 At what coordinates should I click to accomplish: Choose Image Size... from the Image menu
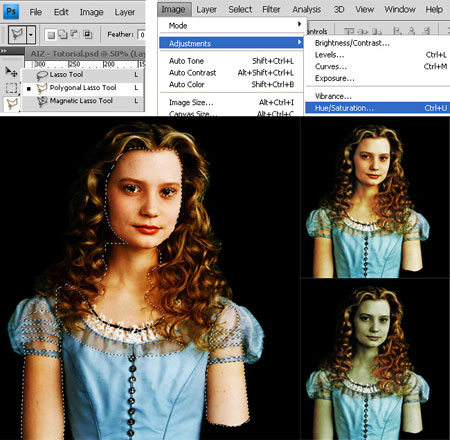click(x=231, y=102)
